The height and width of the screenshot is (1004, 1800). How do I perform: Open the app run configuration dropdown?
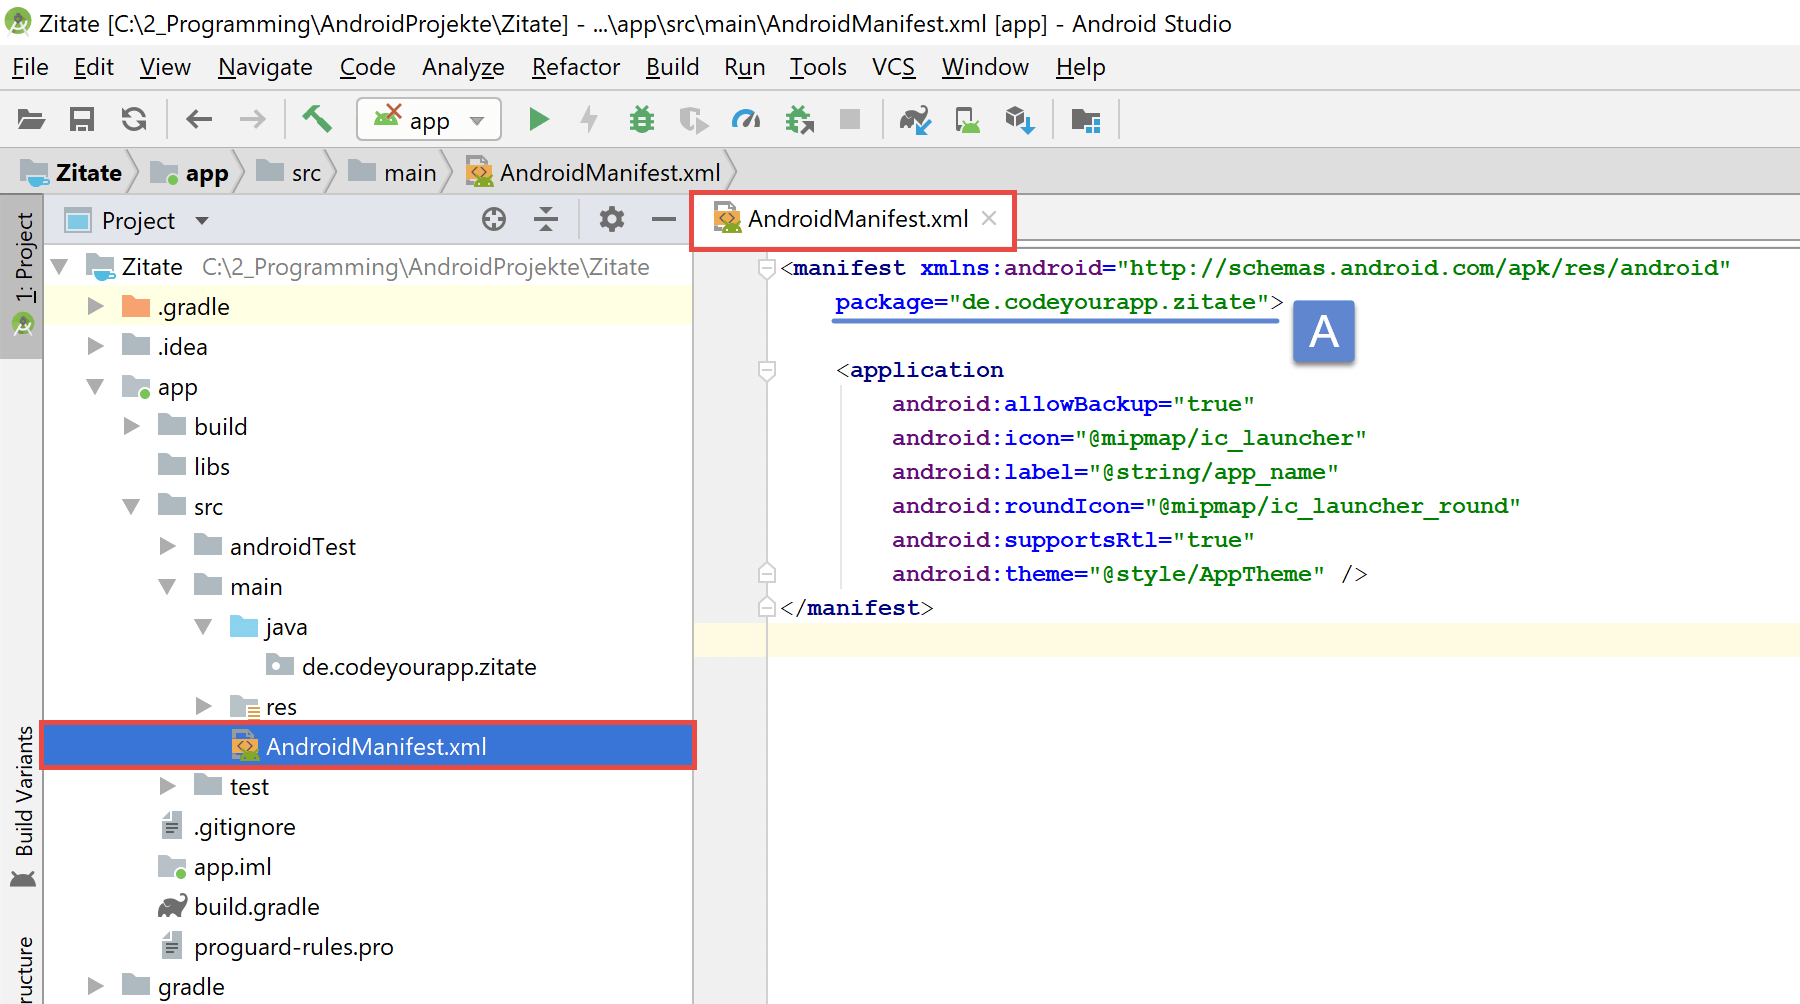click(x=429, y=120)
